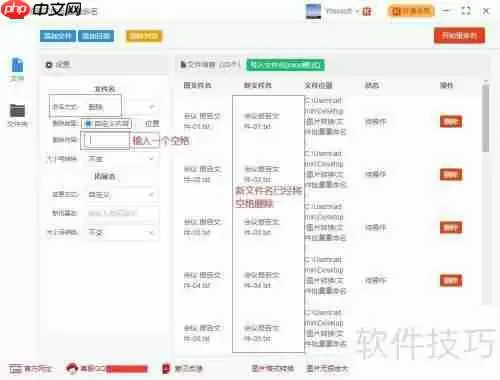Click the green Import filenames from Excel button
Screen dimensions: 500x380
tap(285, 65)
